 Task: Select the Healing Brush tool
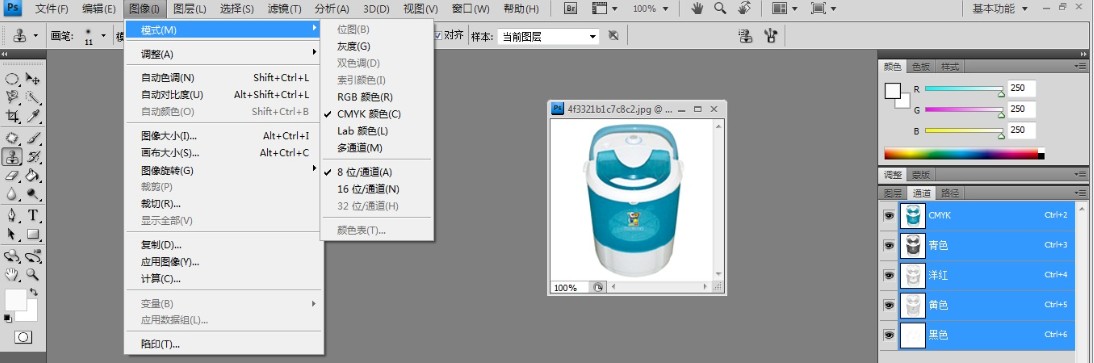pos(12,138)
